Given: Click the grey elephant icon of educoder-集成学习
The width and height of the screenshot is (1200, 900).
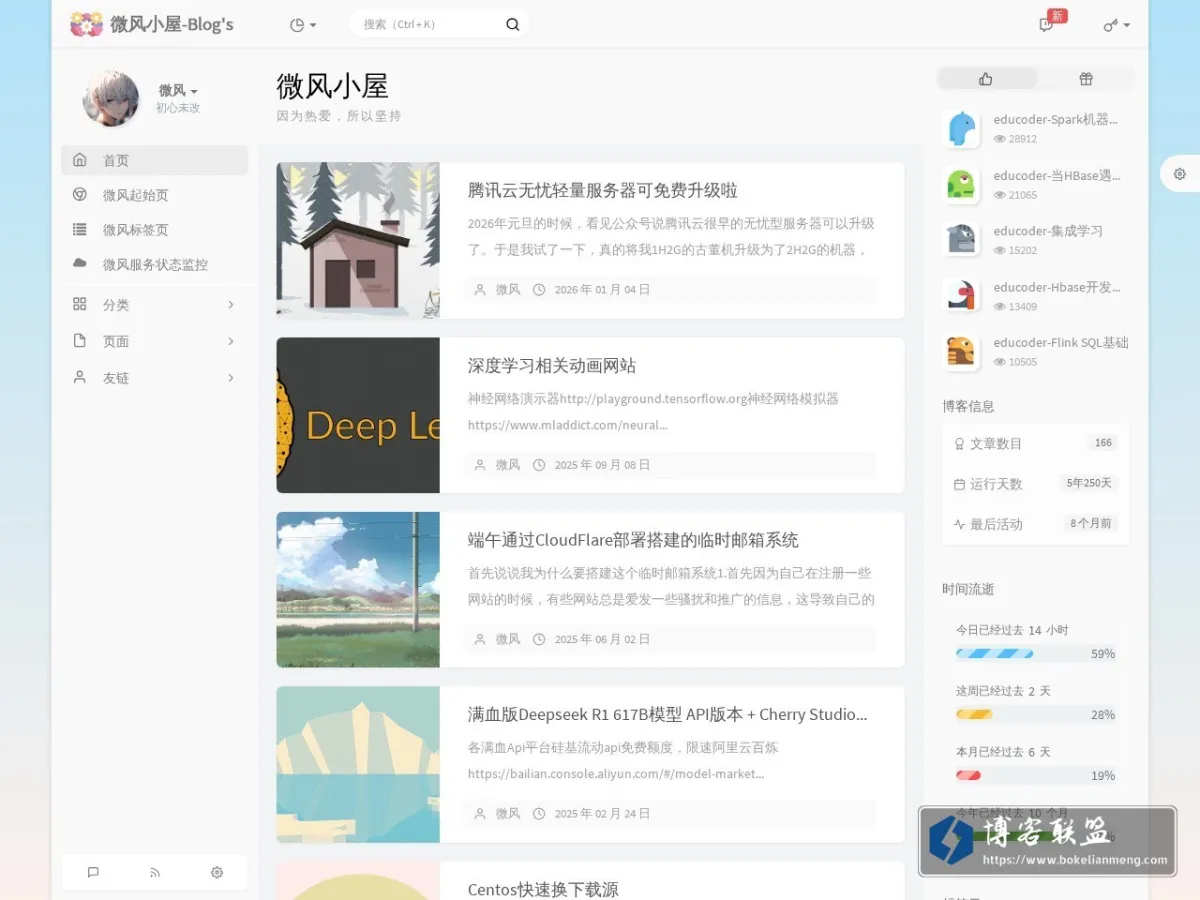Looking at the screenshot, I should pos(961,239).
